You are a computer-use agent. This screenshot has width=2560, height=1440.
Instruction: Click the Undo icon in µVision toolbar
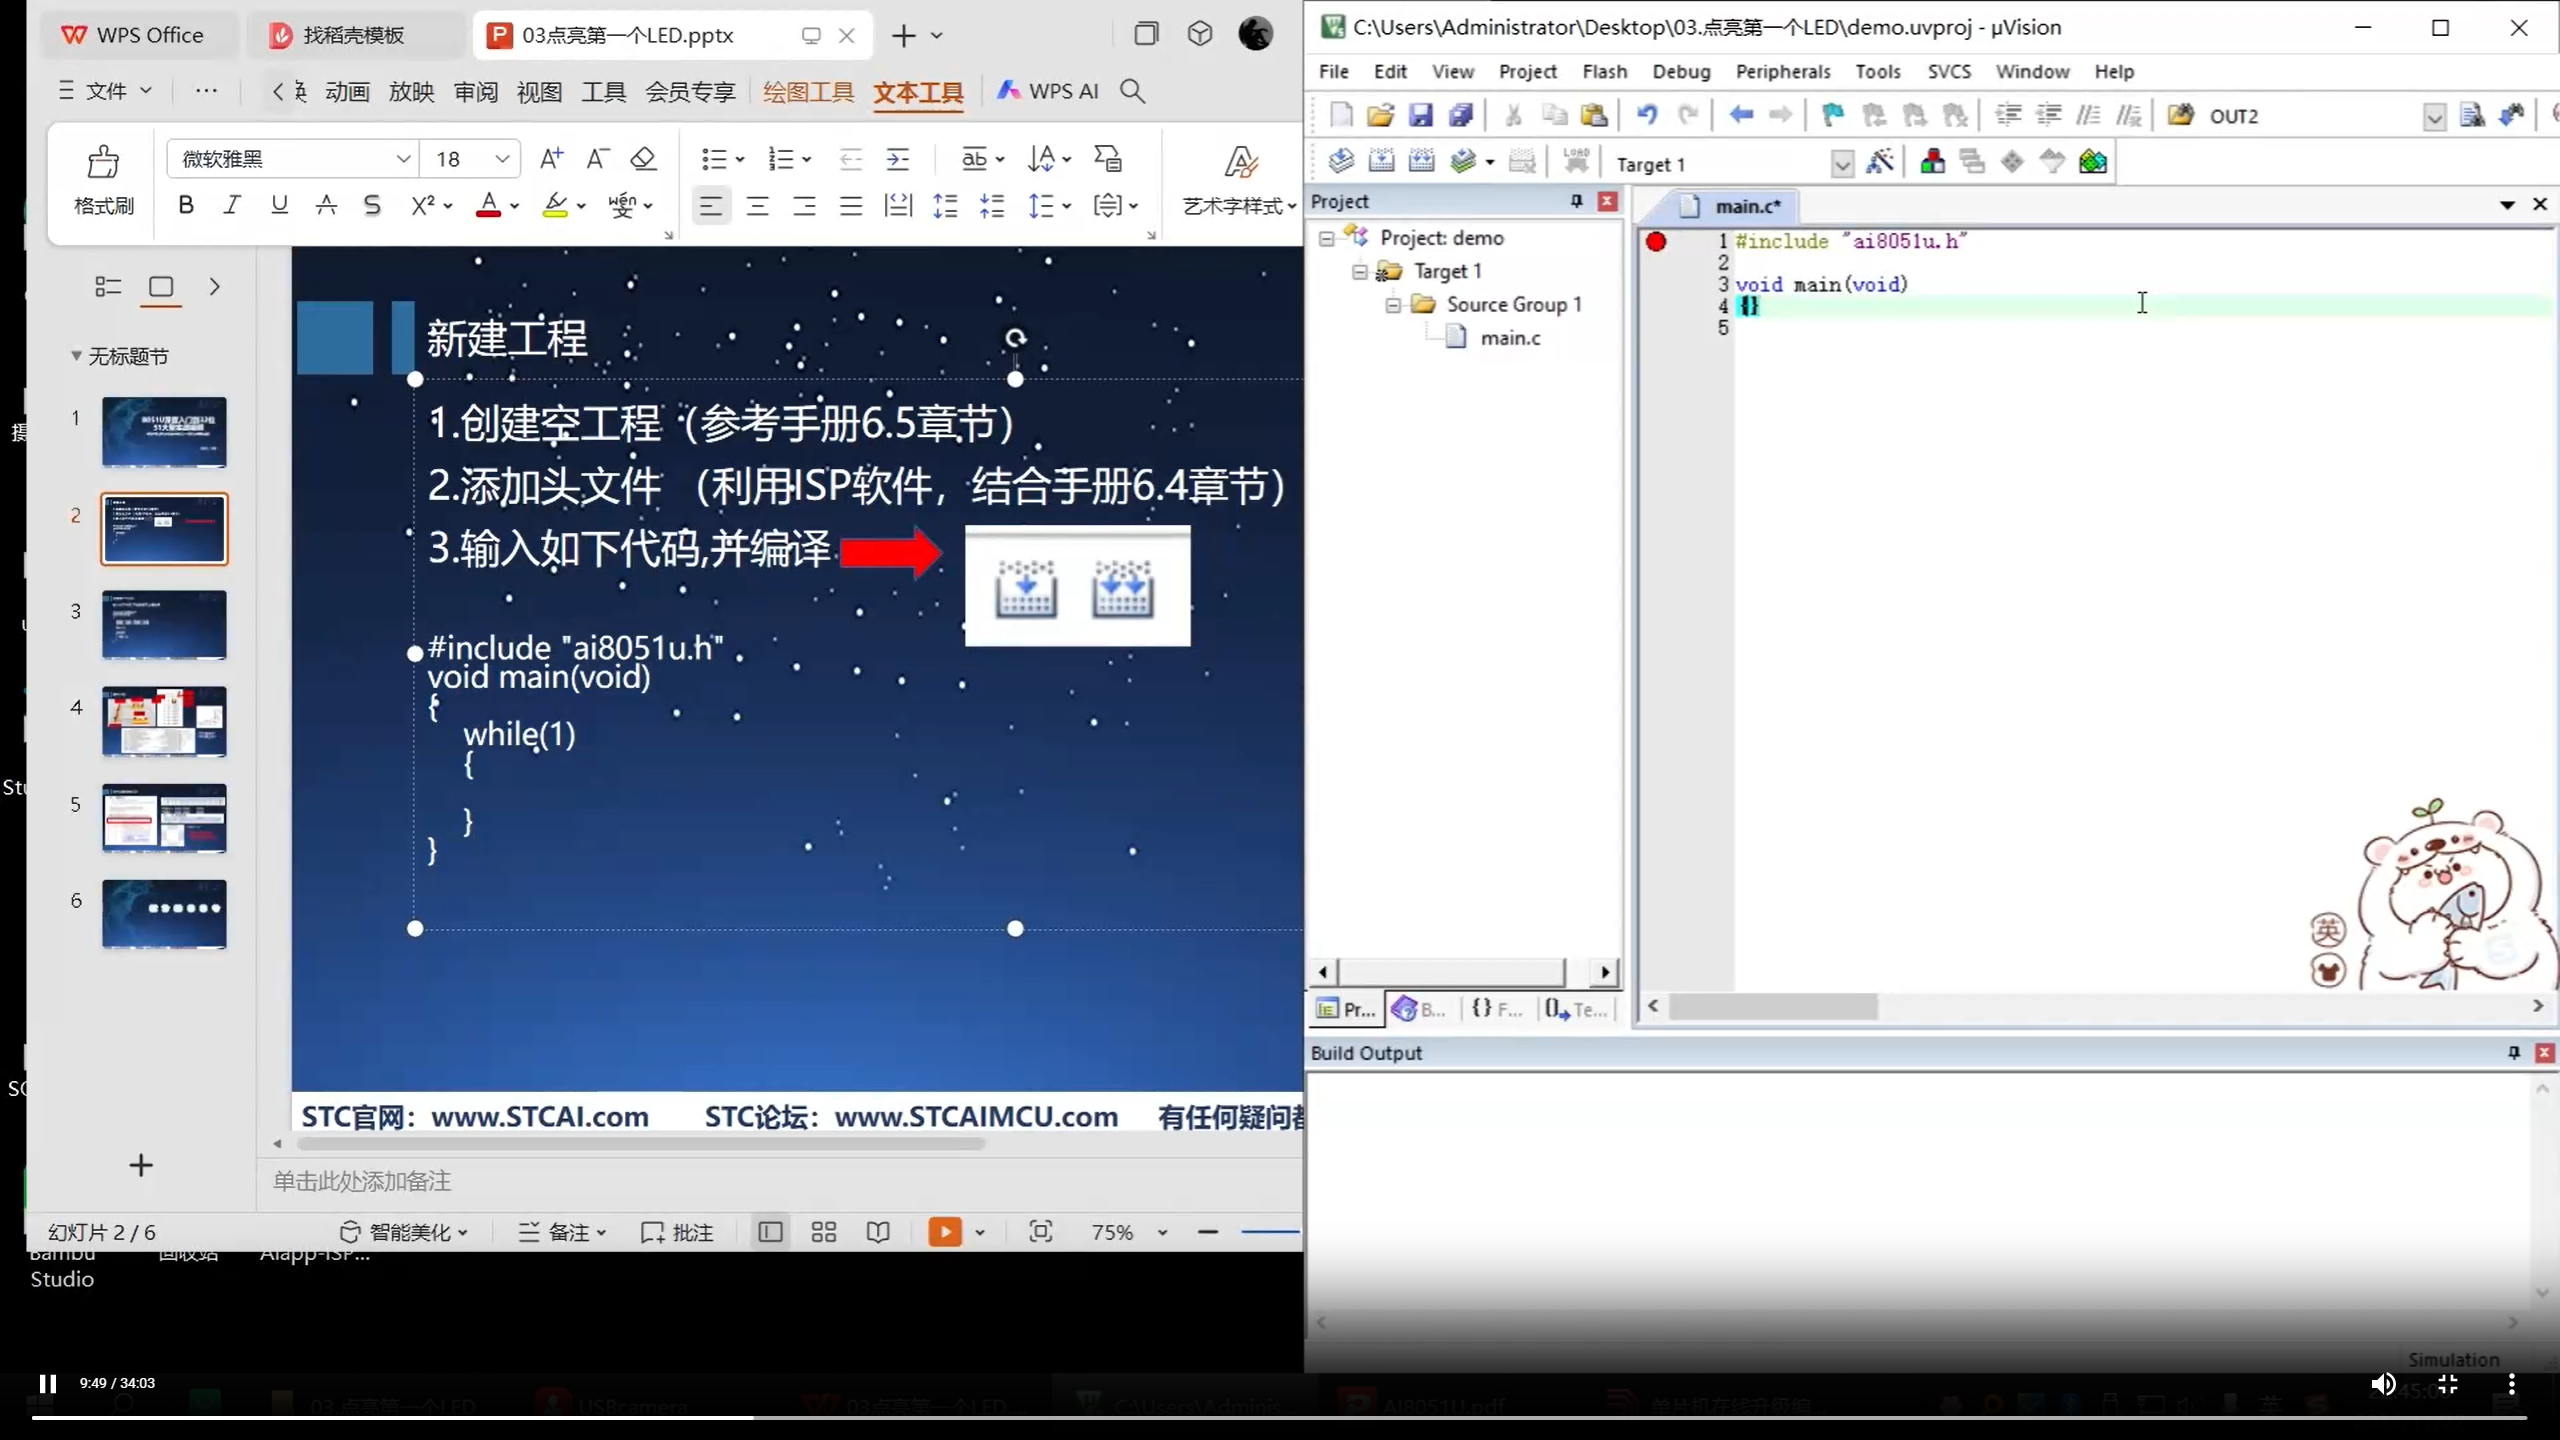coord(1646,115)
